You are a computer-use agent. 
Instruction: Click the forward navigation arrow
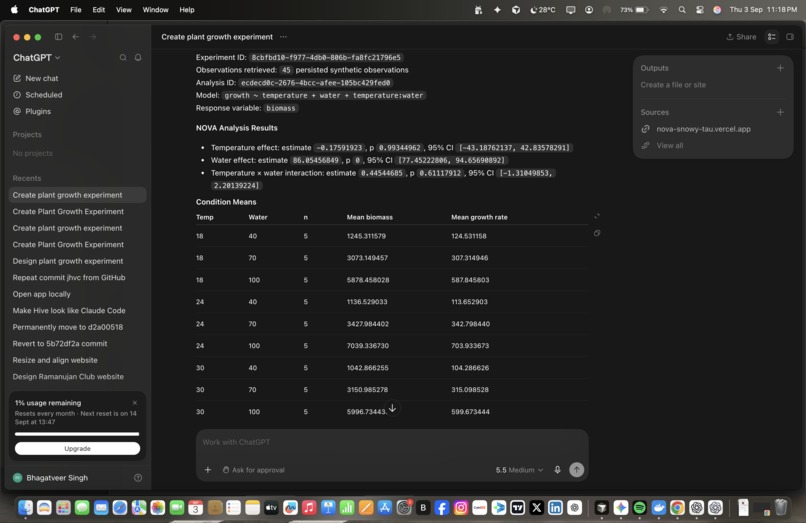(x=93, y=37)
